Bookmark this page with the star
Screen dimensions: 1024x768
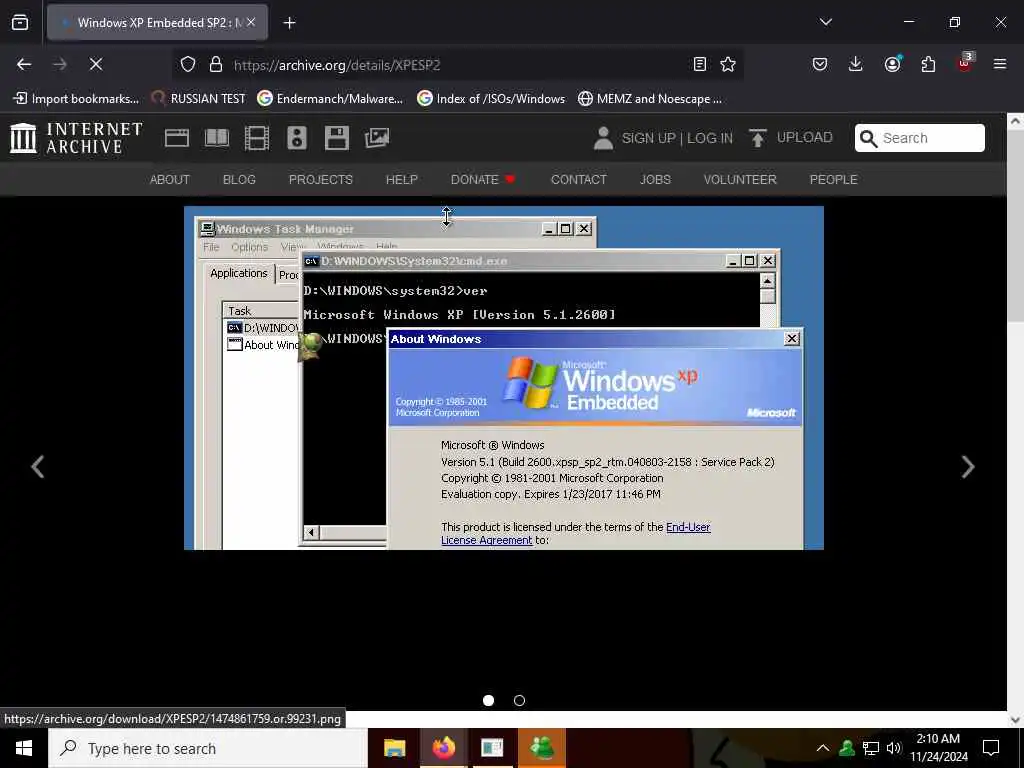(x=728, y=64)
